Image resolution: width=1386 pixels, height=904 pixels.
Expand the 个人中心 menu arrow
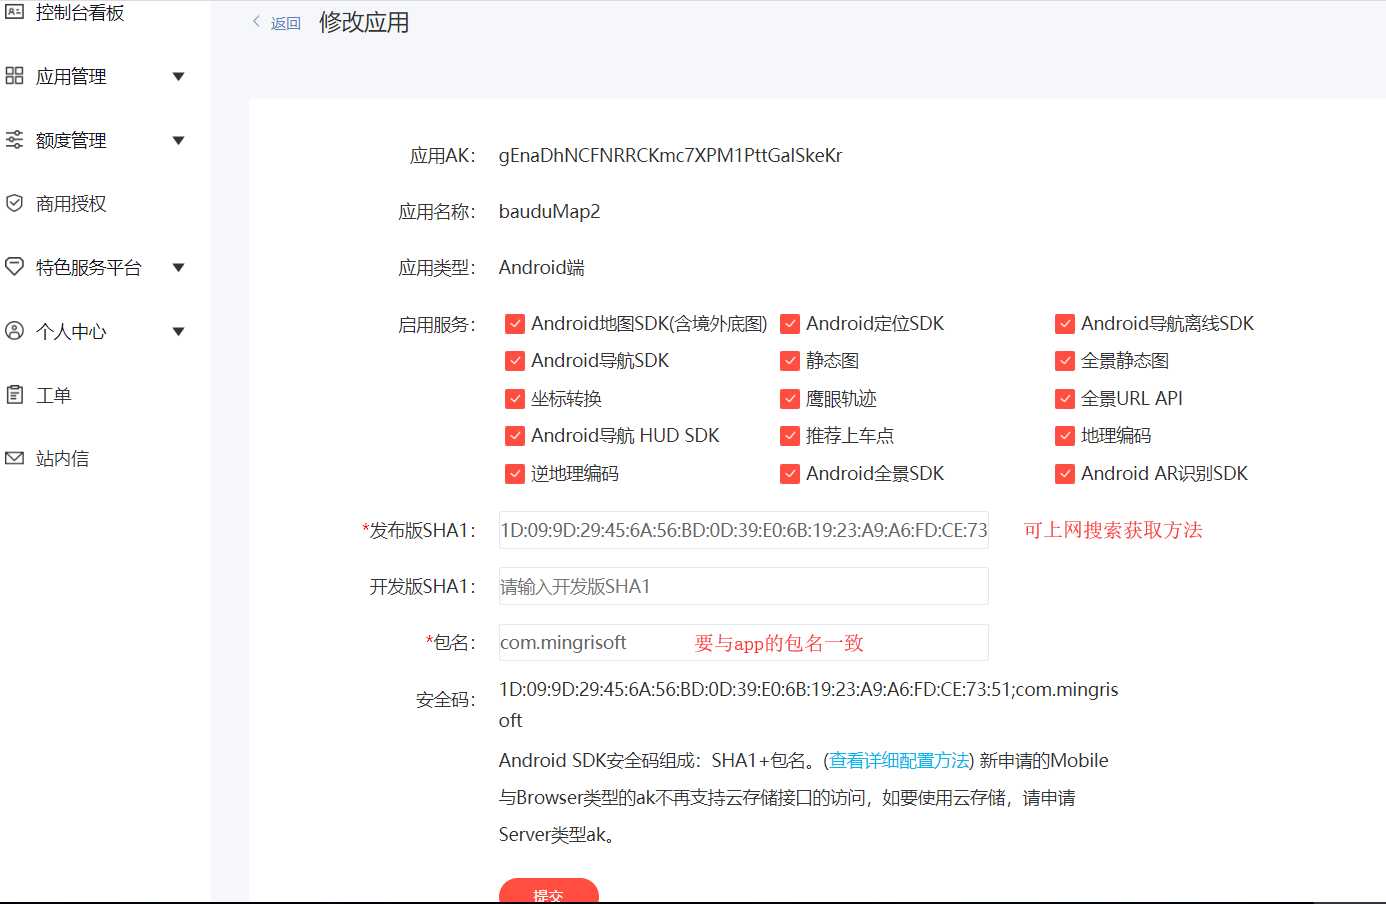tap(178, 332)
